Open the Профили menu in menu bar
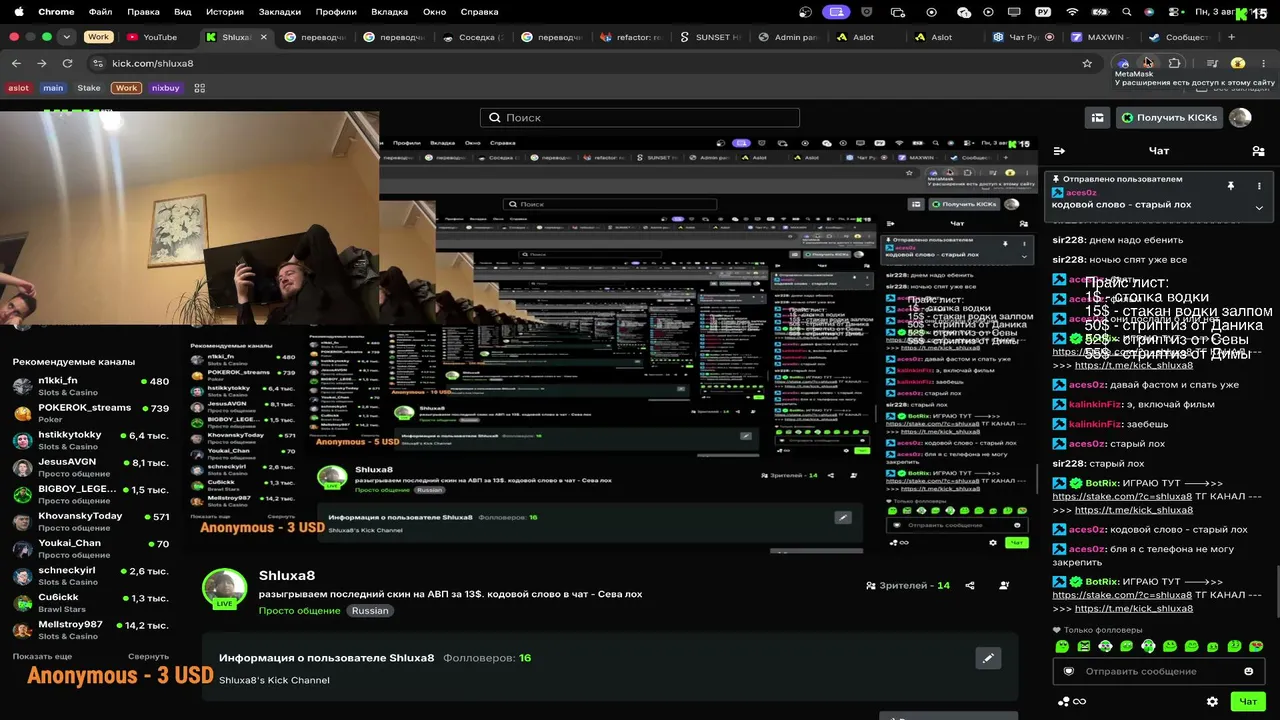Viewport: 1280px width, 720px height. pyautogui.click(x=336, y=12)
